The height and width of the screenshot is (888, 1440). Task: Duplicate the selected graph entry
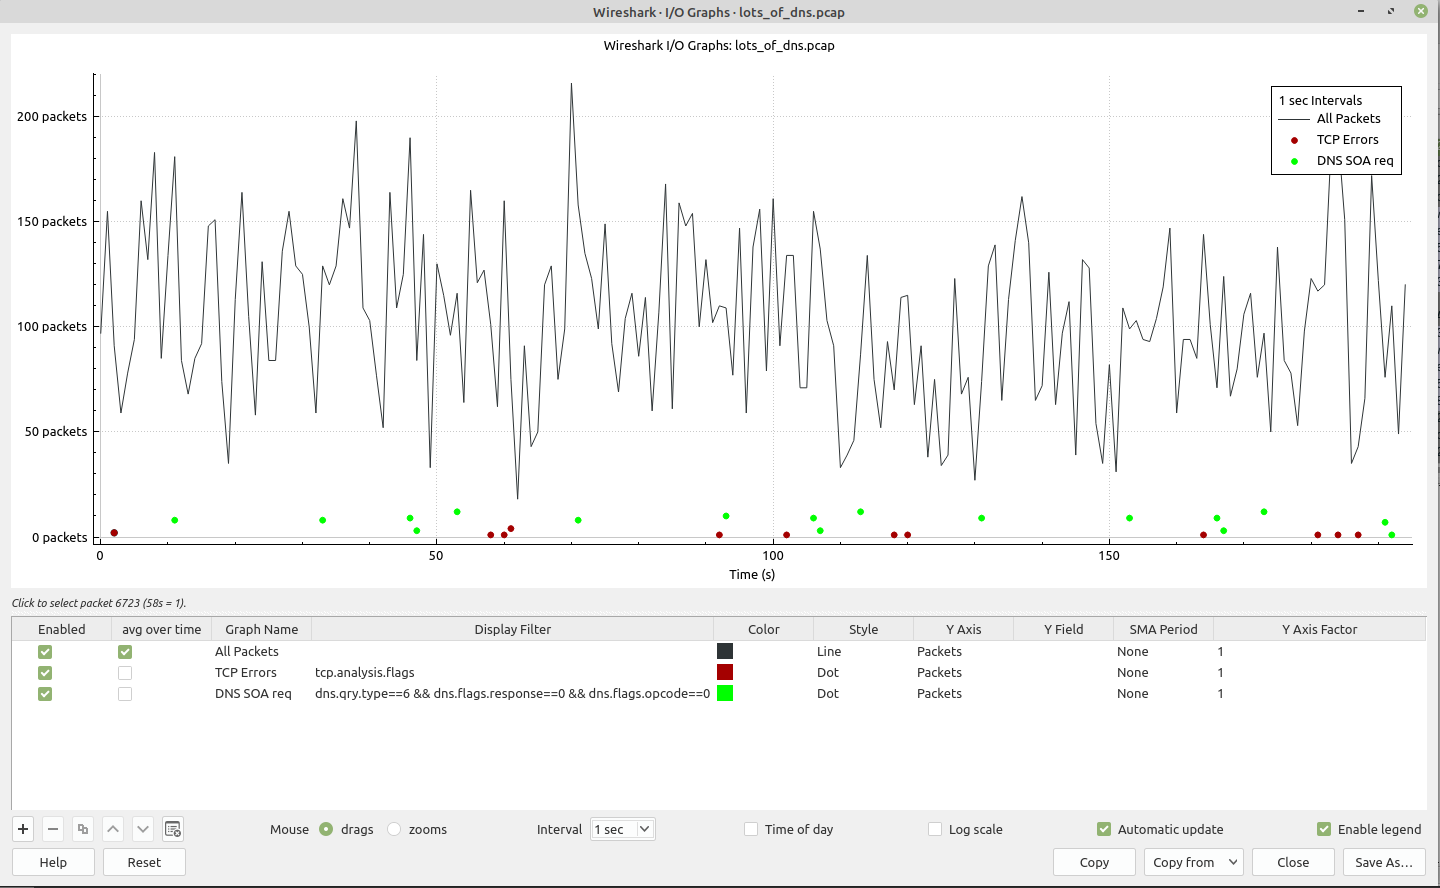[82, 829]
